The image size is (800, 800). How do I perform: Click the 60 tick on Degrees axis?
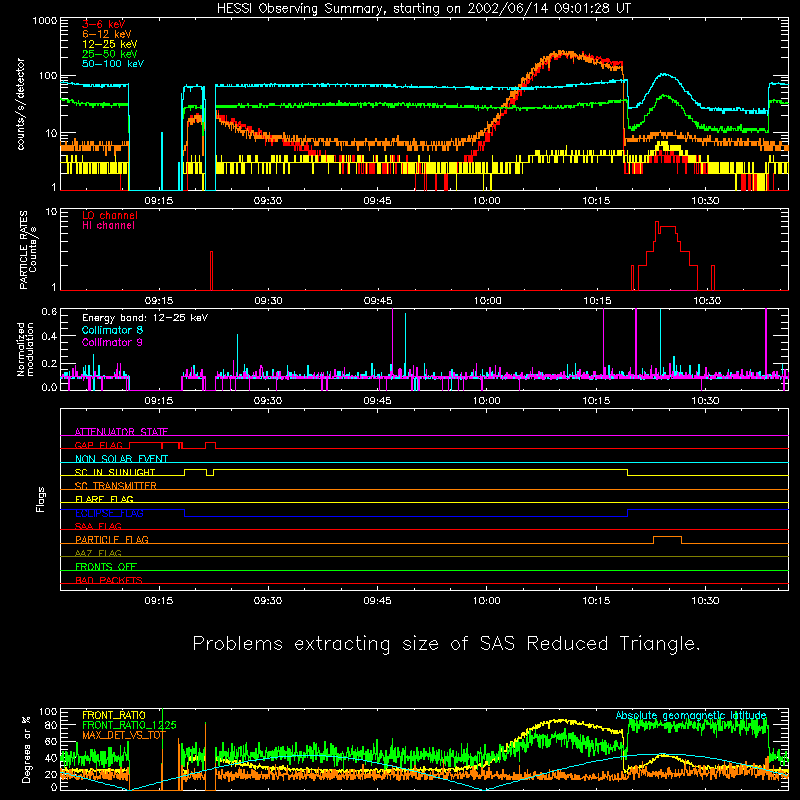click(x=51, y=741)
